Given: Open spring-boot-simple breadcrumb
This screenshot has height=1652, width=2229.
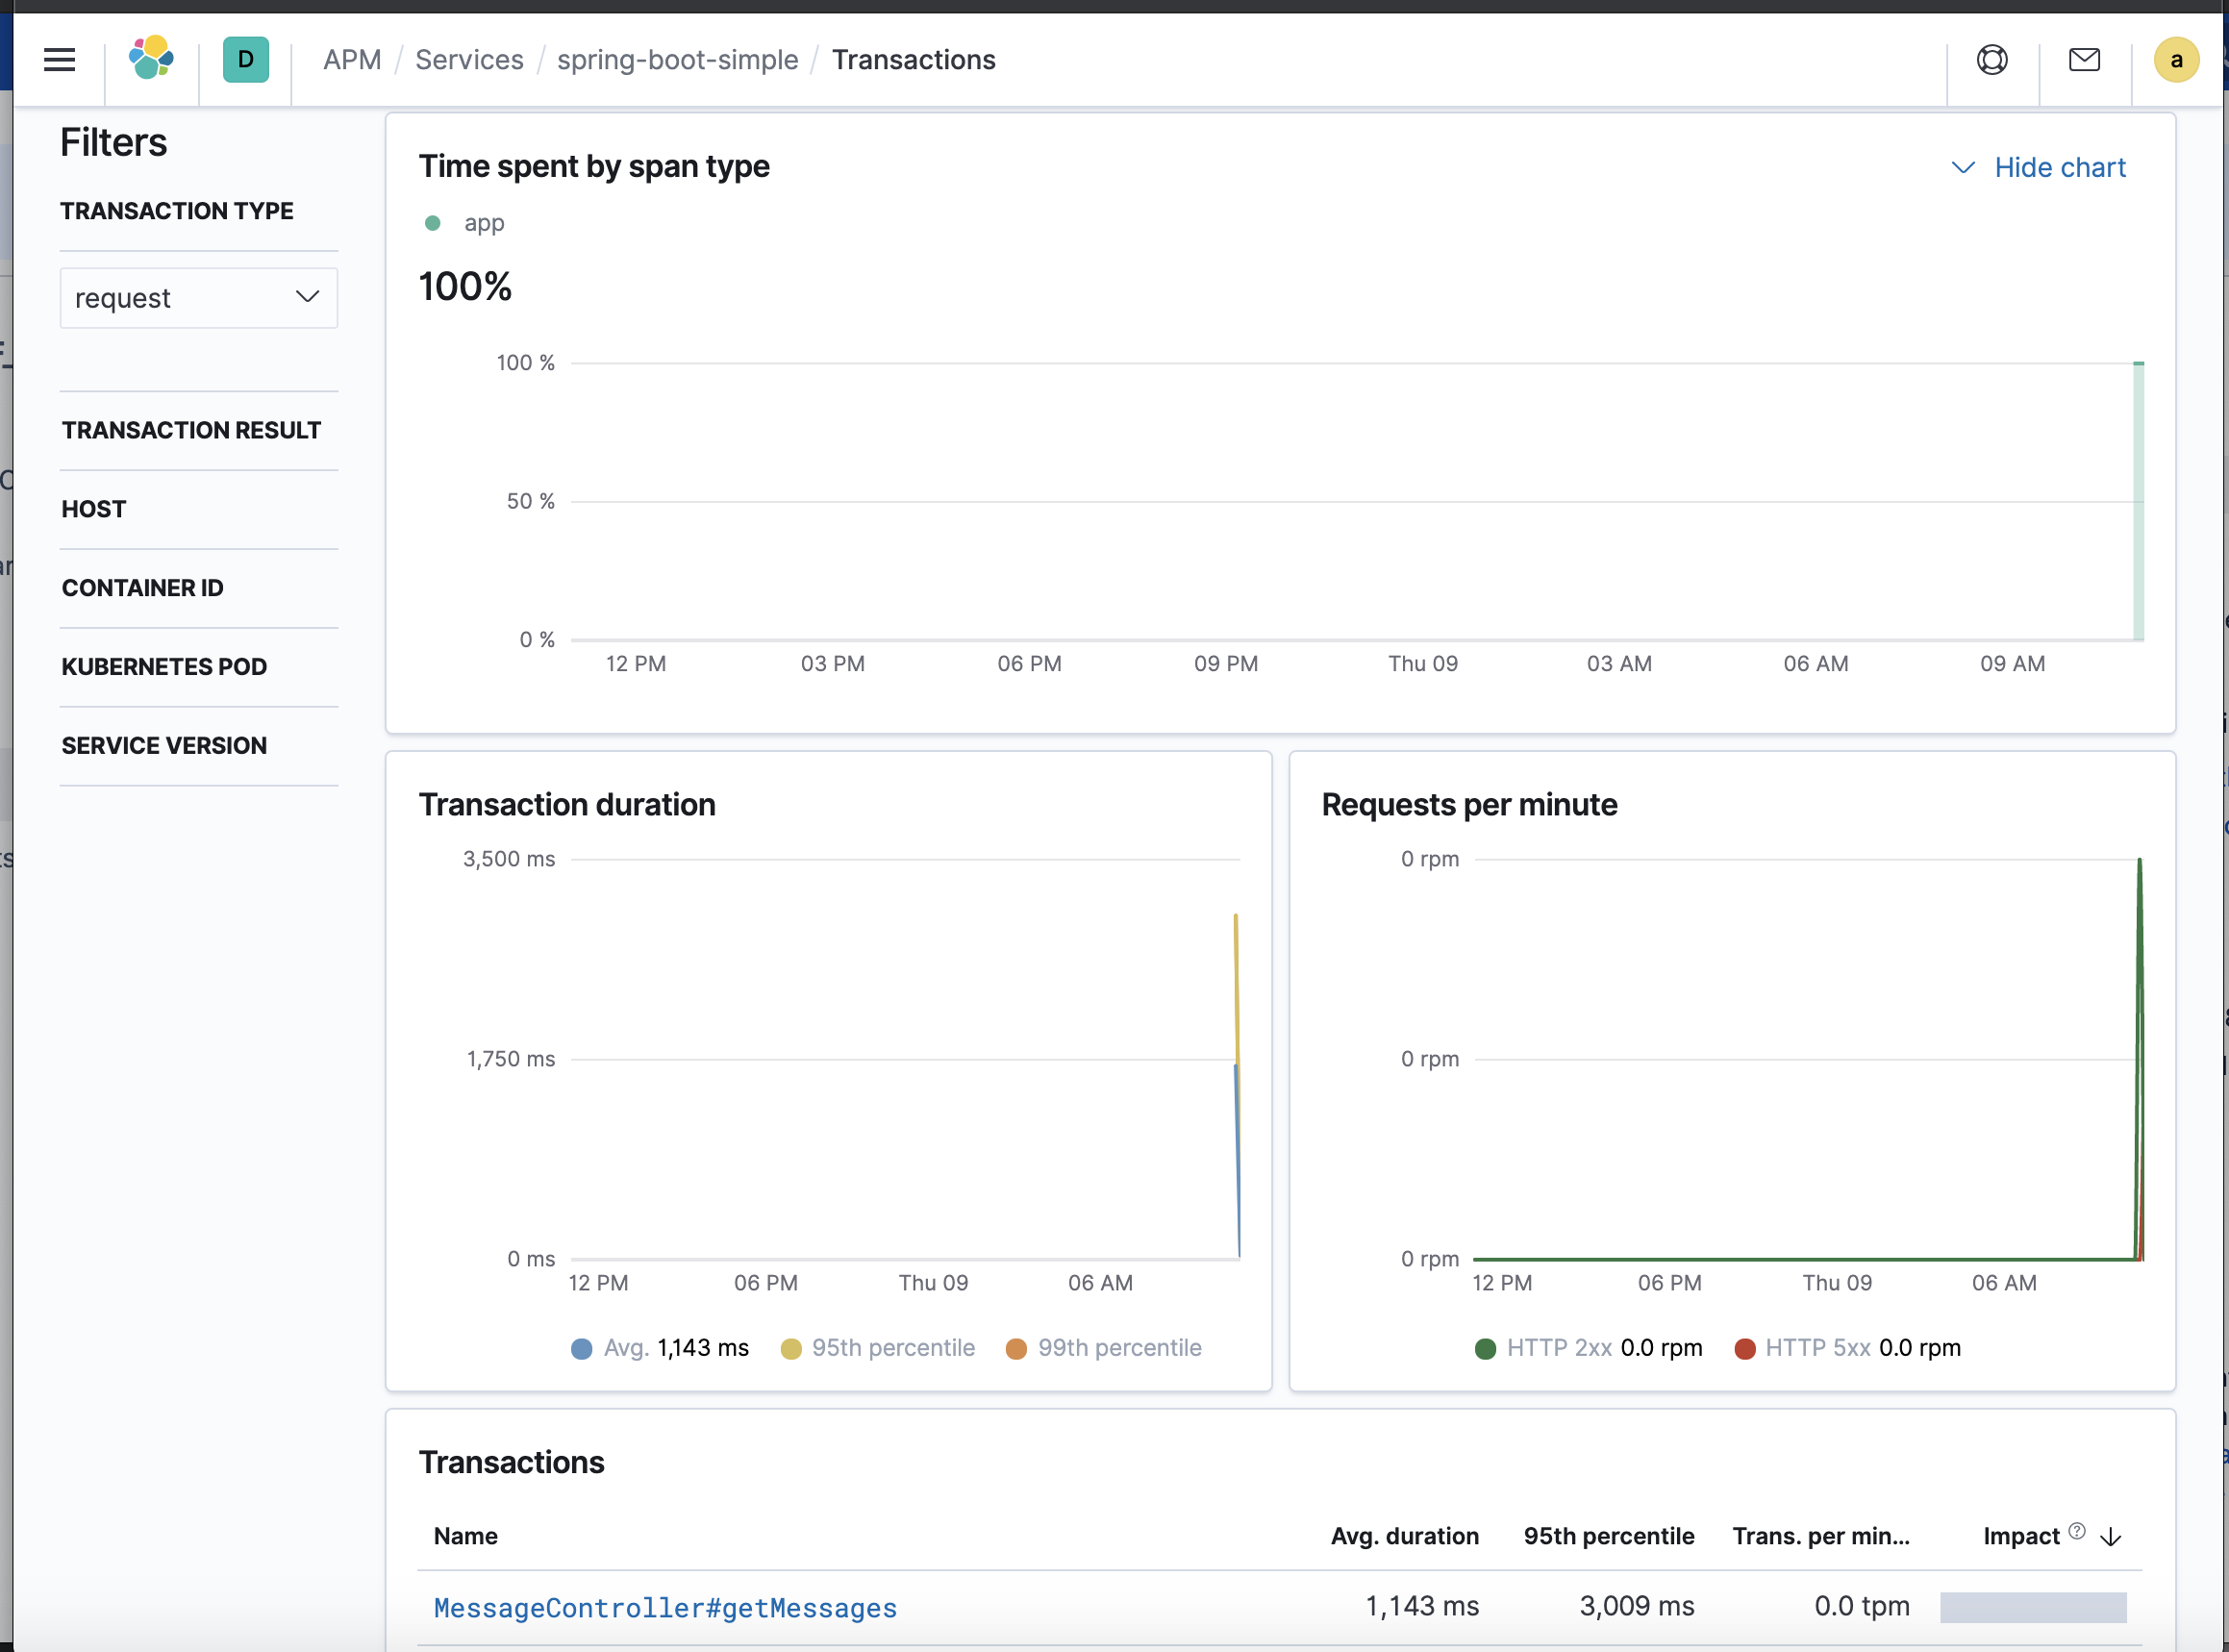Looking at the screenshot, I should [677, 60].
